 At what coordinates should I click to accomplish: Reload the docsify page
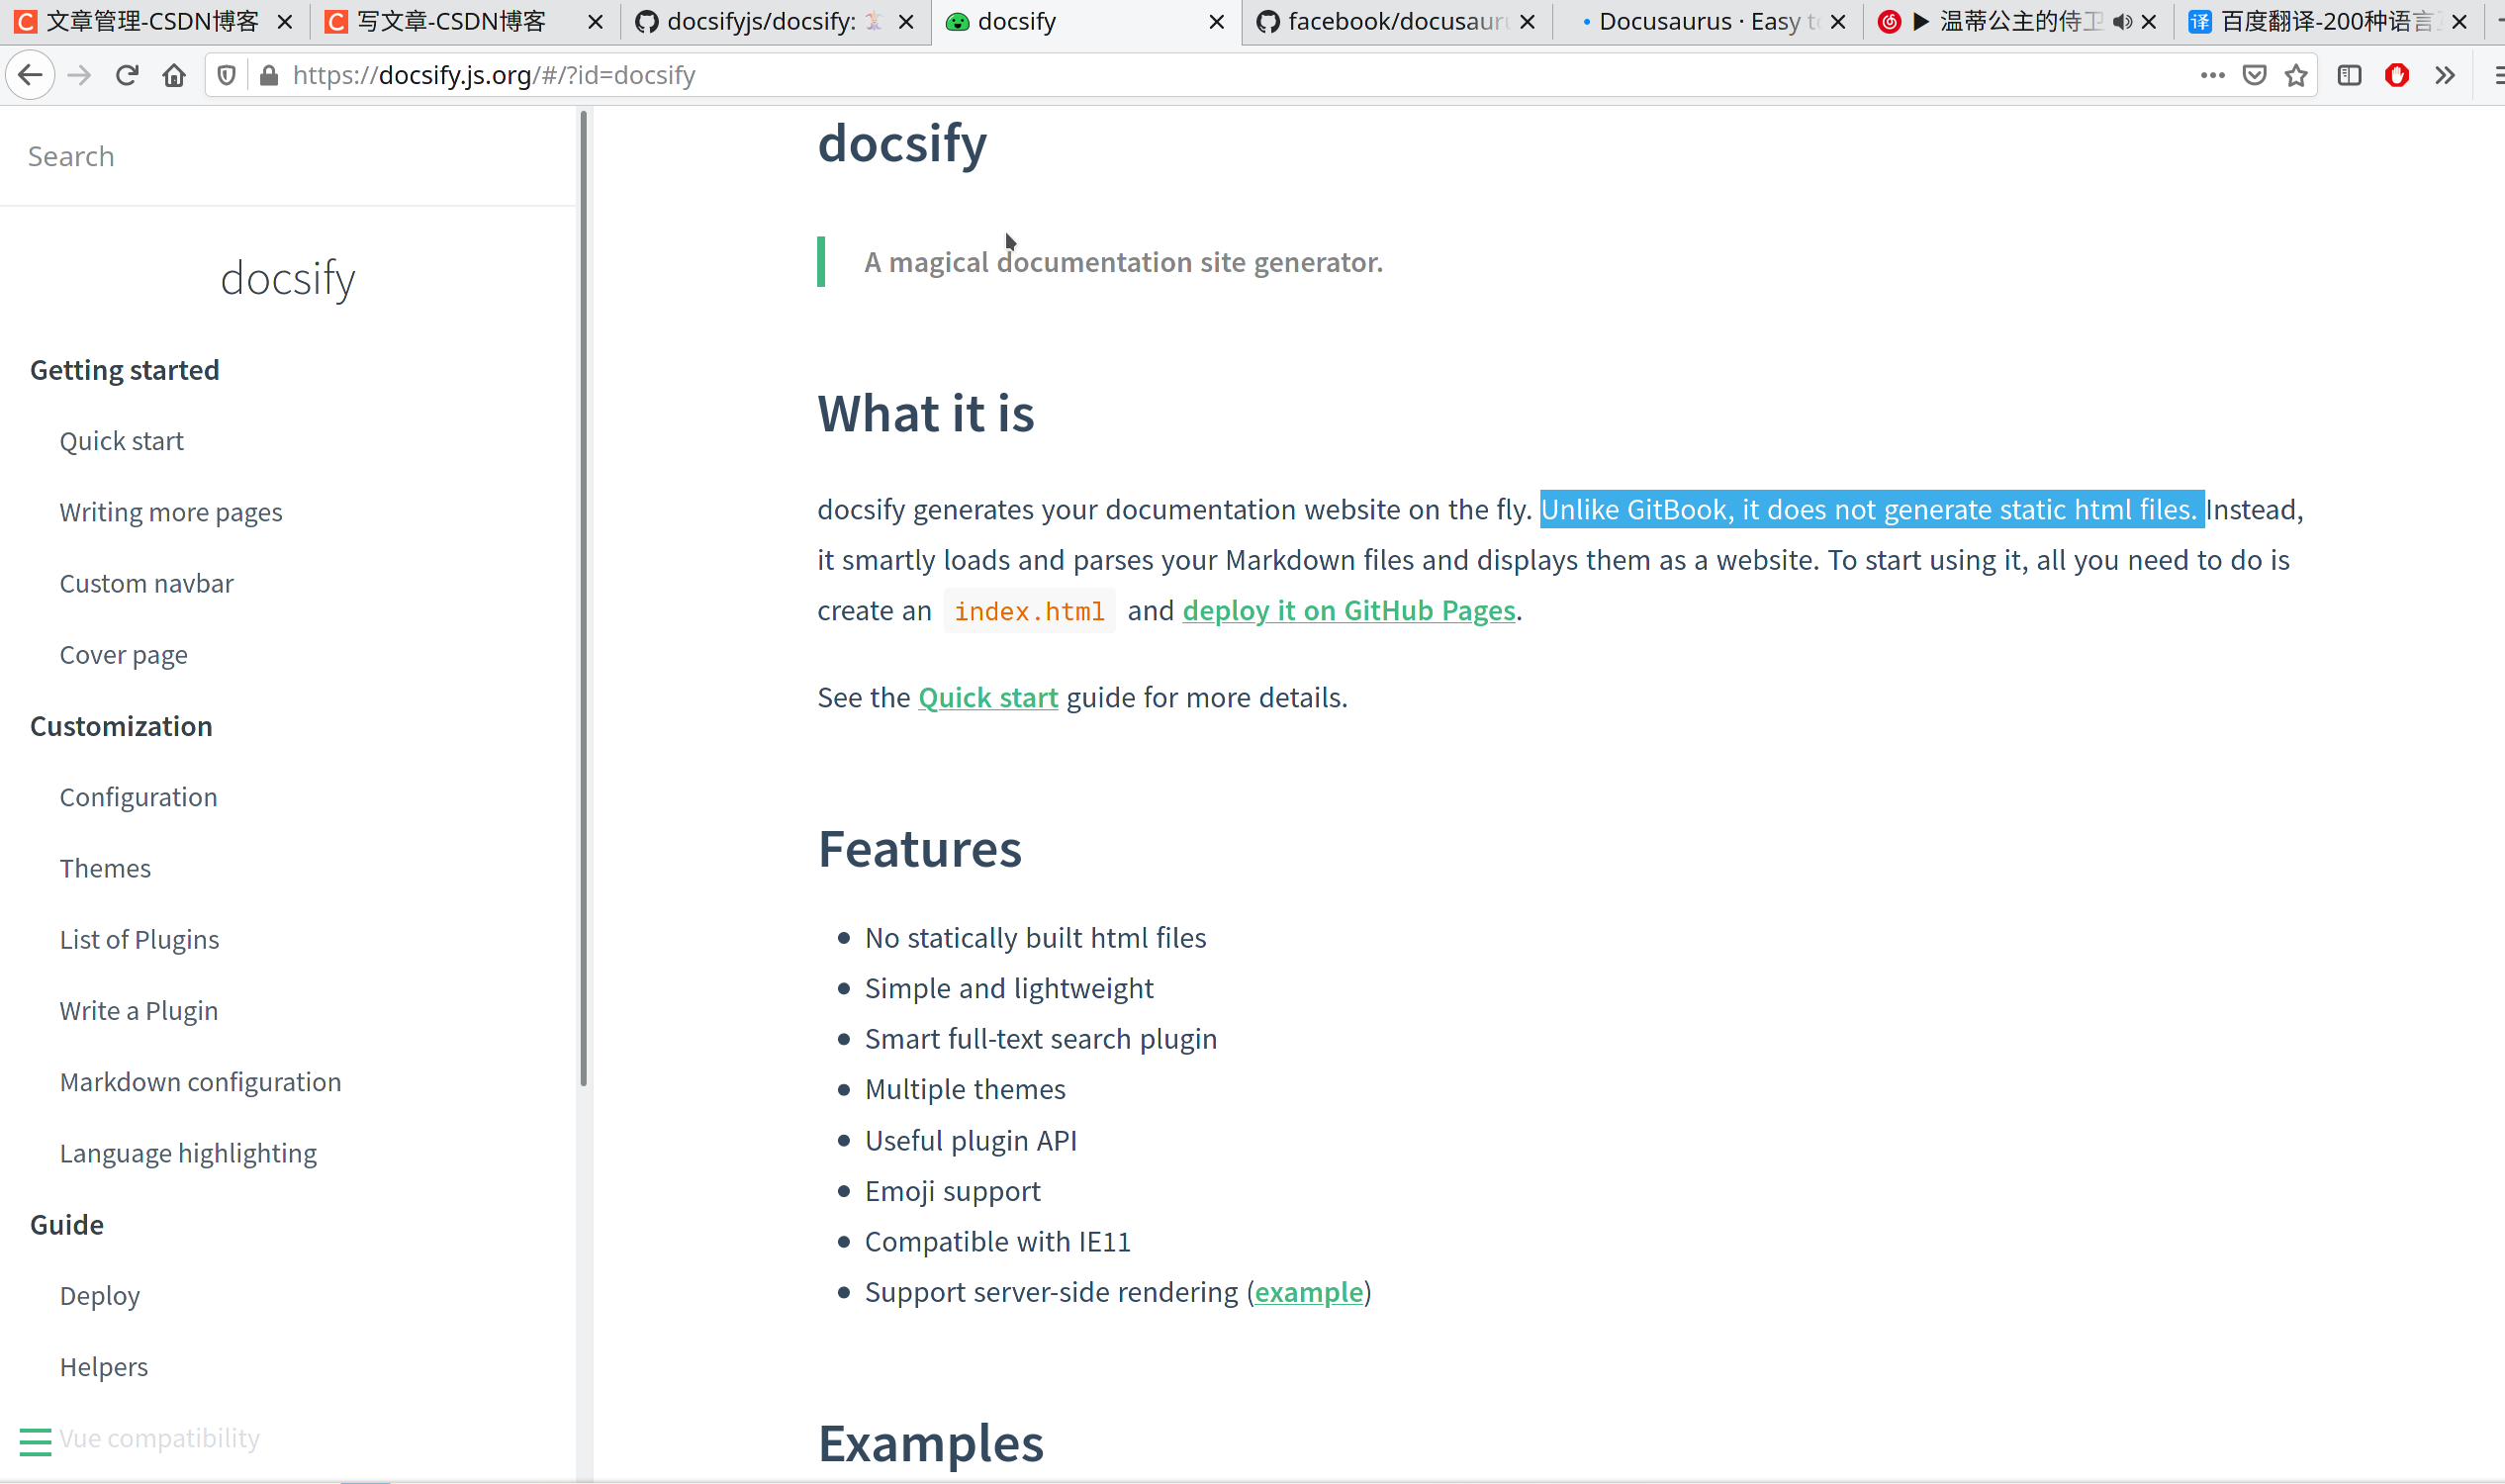pos(126,75)
